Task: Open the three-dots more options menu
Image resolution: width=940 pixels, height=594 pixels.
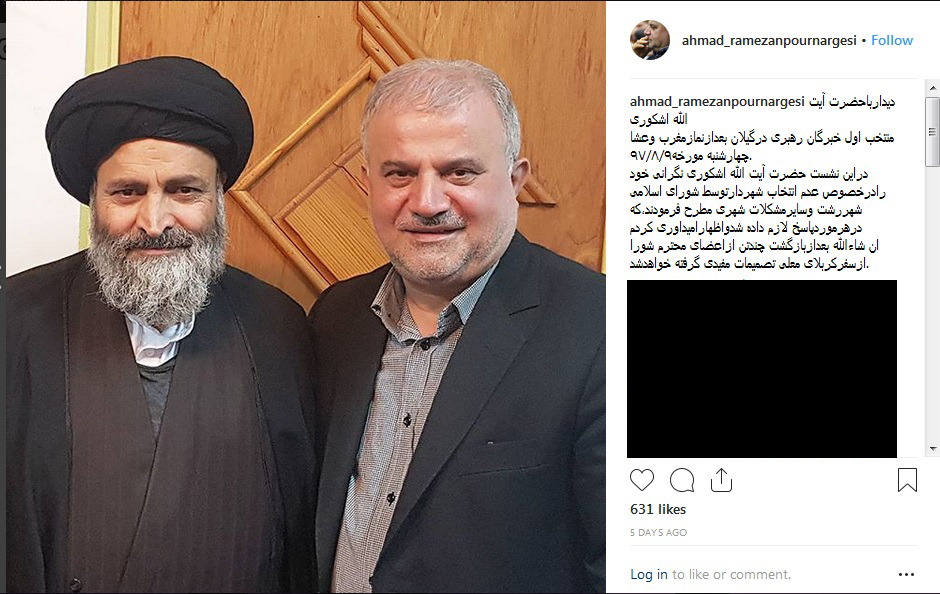Action: pyautogui.click(x=906, y=574)
